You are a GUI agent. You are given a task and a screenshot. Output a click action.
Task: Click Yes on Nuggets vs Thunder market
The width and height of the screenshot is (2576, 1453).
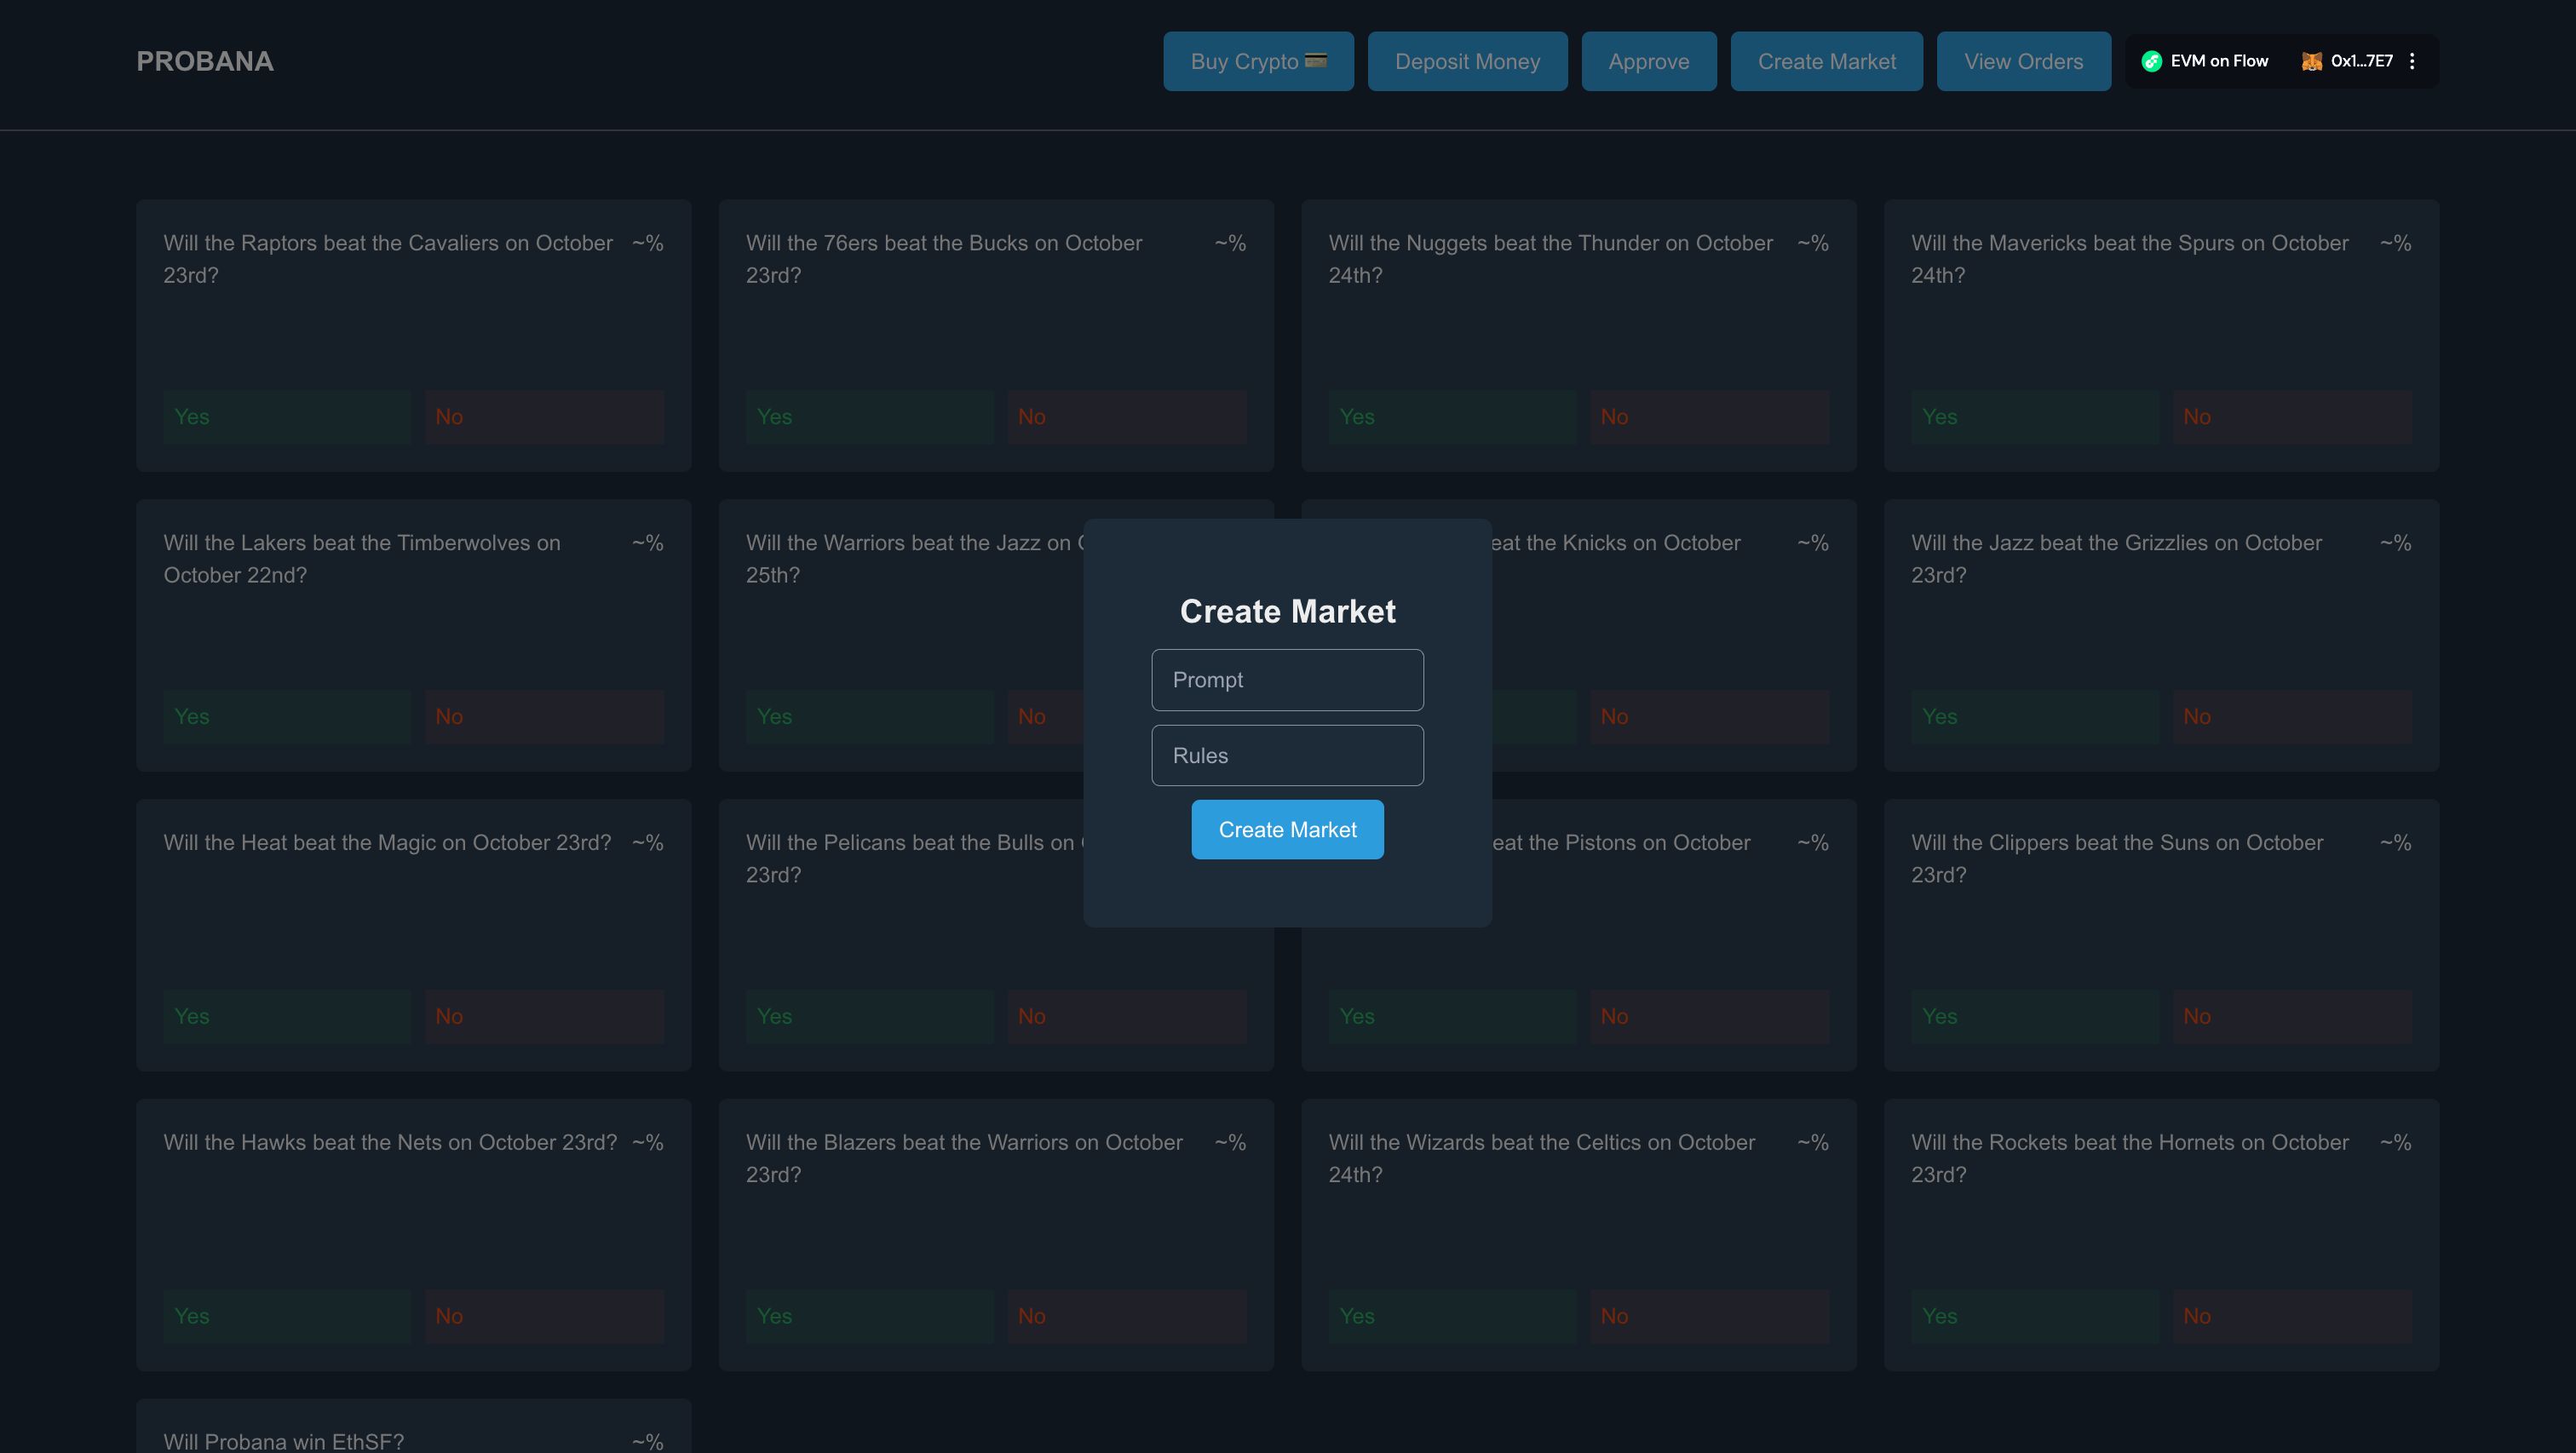point(1452,417)
